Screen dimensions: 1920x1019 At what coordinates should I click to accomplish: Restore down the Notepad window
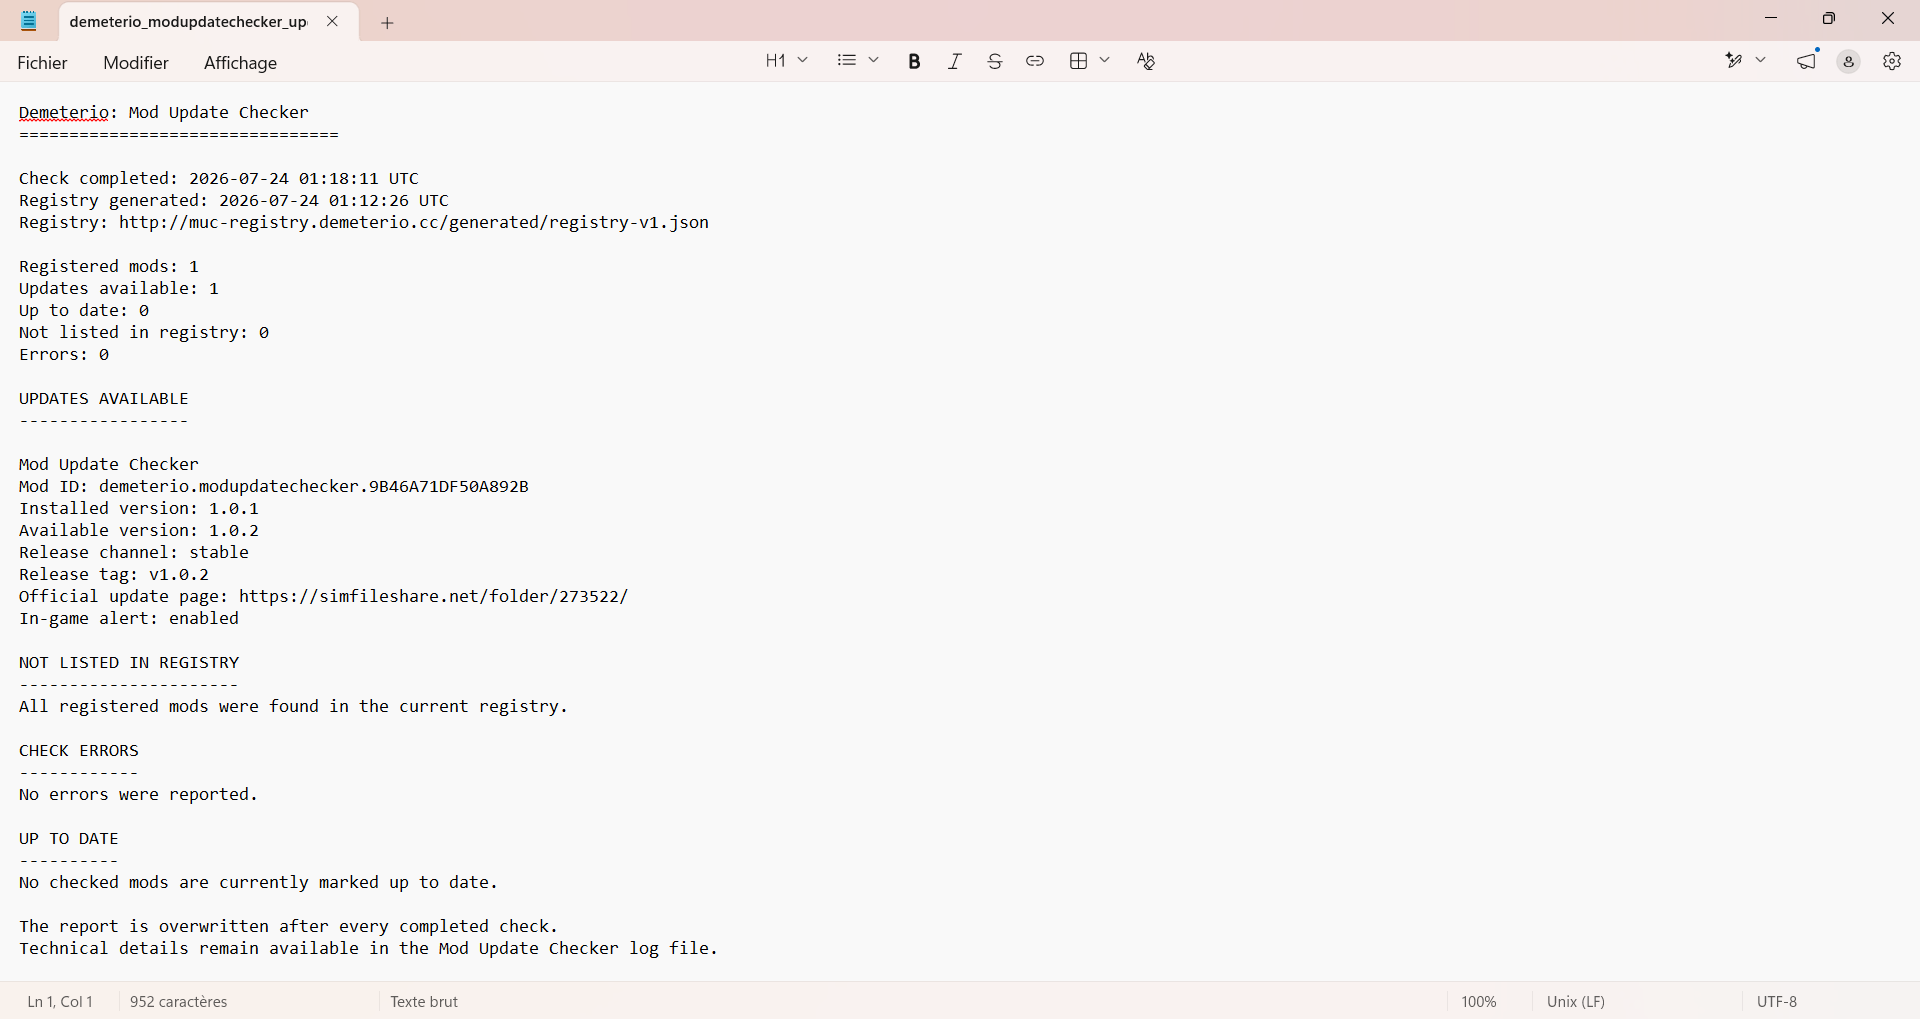1829,19
